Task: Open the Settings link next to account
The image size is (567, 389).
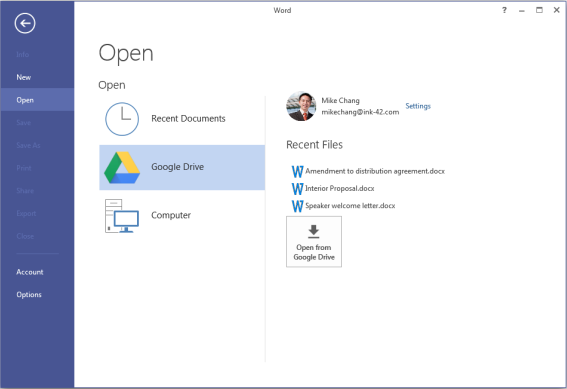Action: point(418,106)
